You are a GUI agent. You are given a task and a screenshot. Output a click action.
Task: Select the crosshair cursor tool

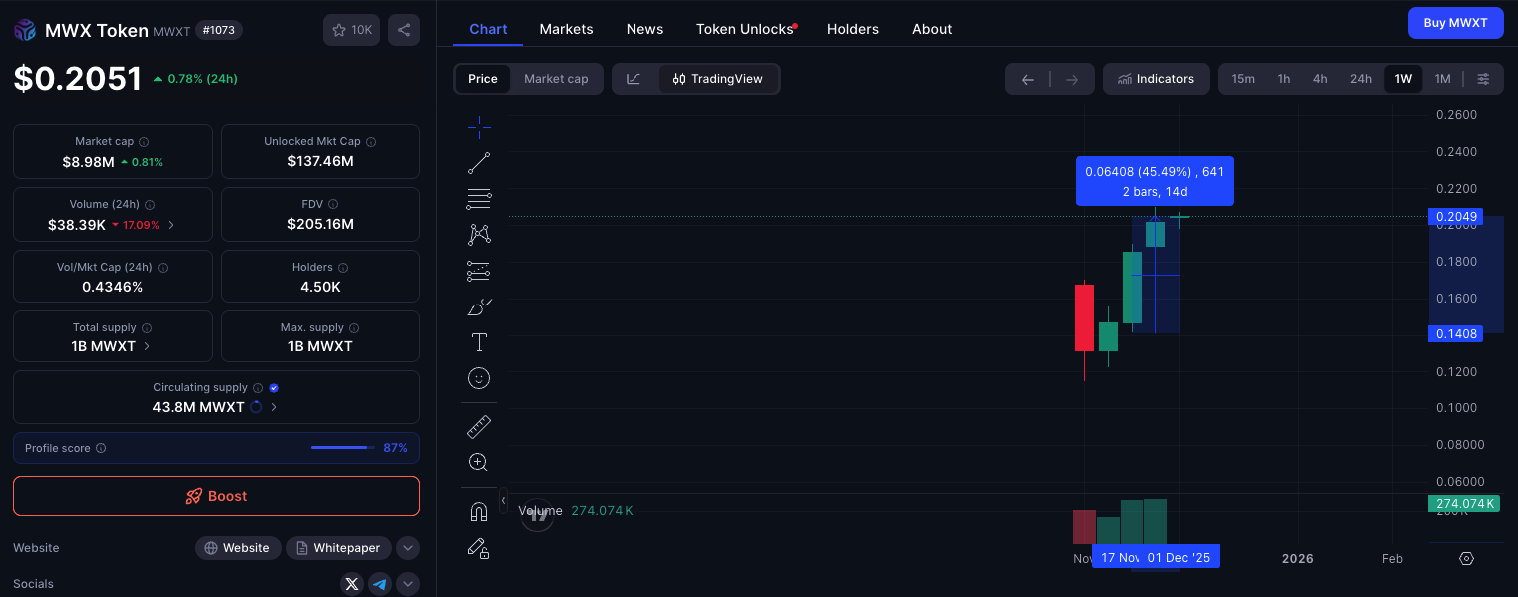479,127
